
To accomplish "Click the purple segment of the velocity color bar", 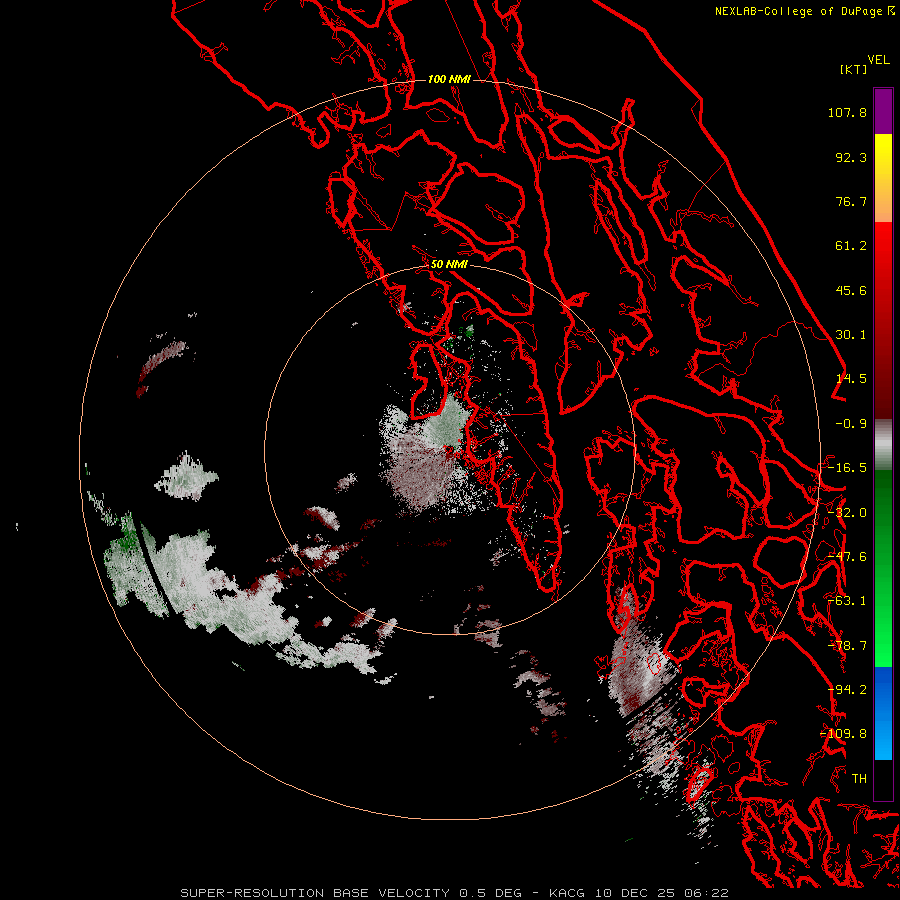I will [883, 111].
